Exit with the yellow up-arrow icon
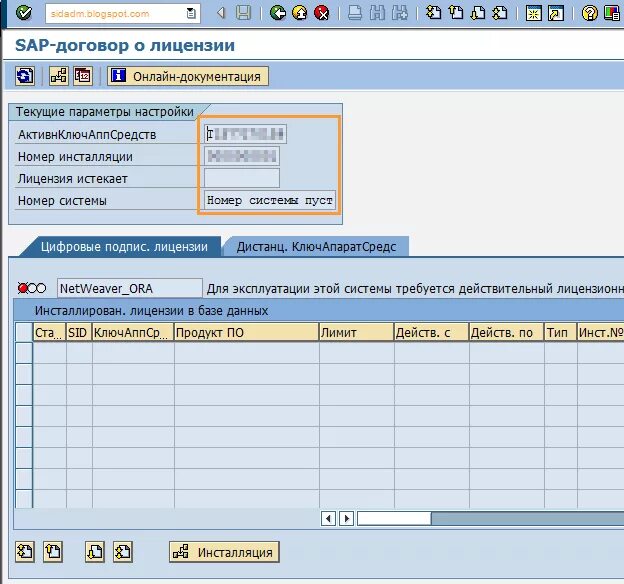The image size is (624, 584). pos(300,13)
